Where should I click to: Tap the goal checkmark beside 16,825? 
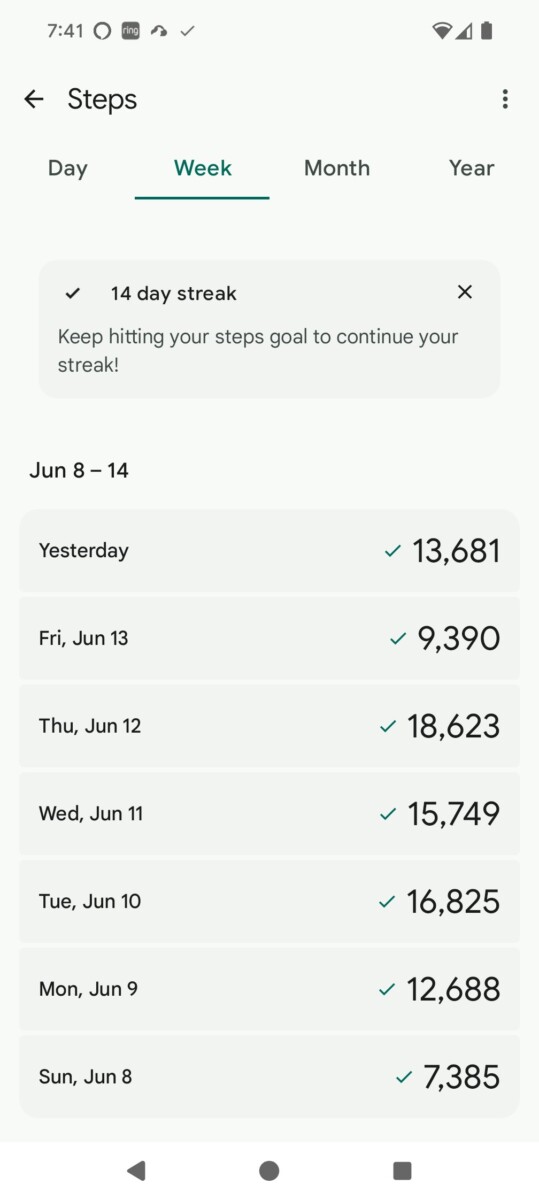[x=387, y=902]
